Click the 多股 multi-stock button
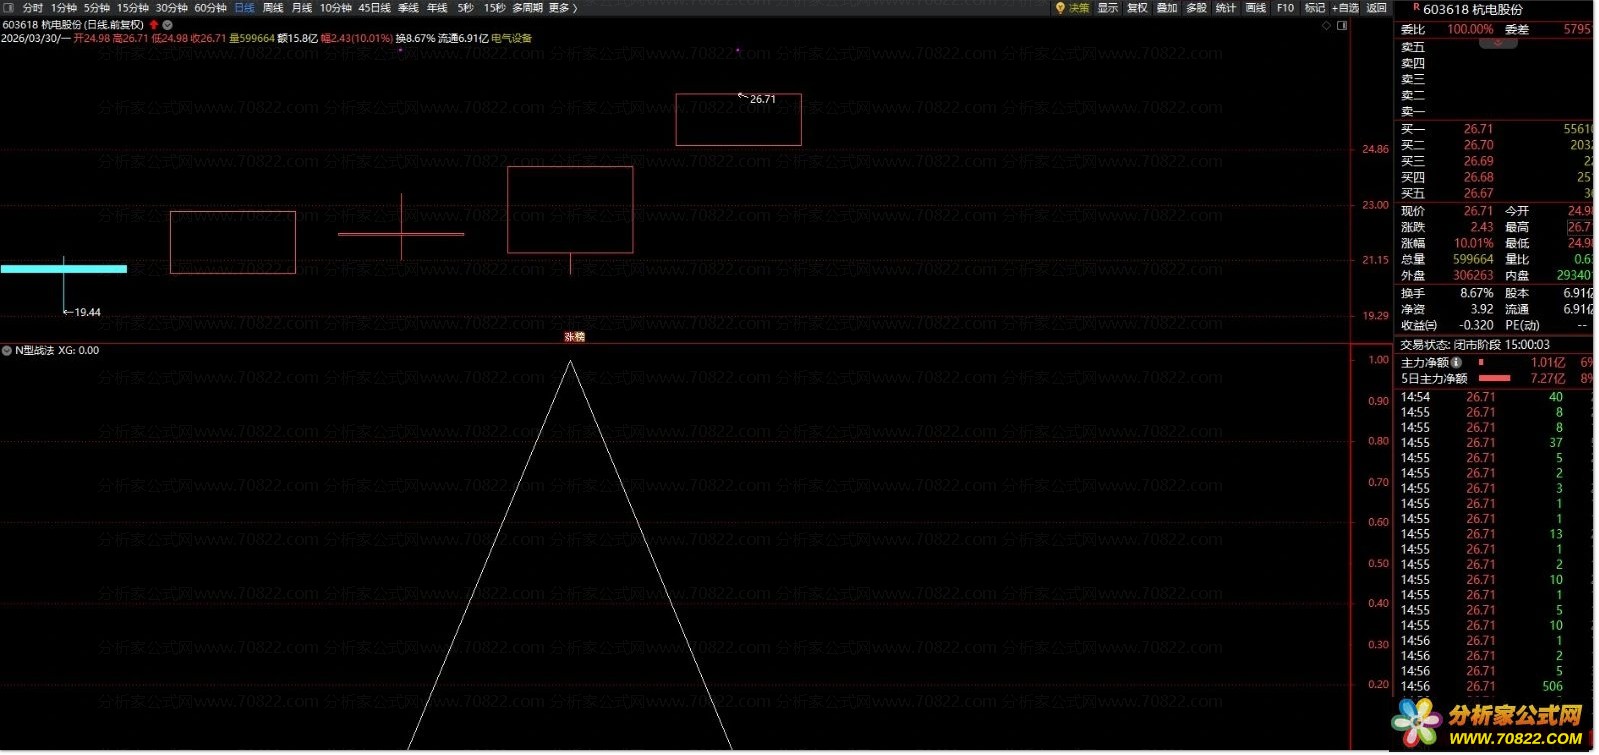This screenshot has height=755, width=1599. [x=1197, y=8]
